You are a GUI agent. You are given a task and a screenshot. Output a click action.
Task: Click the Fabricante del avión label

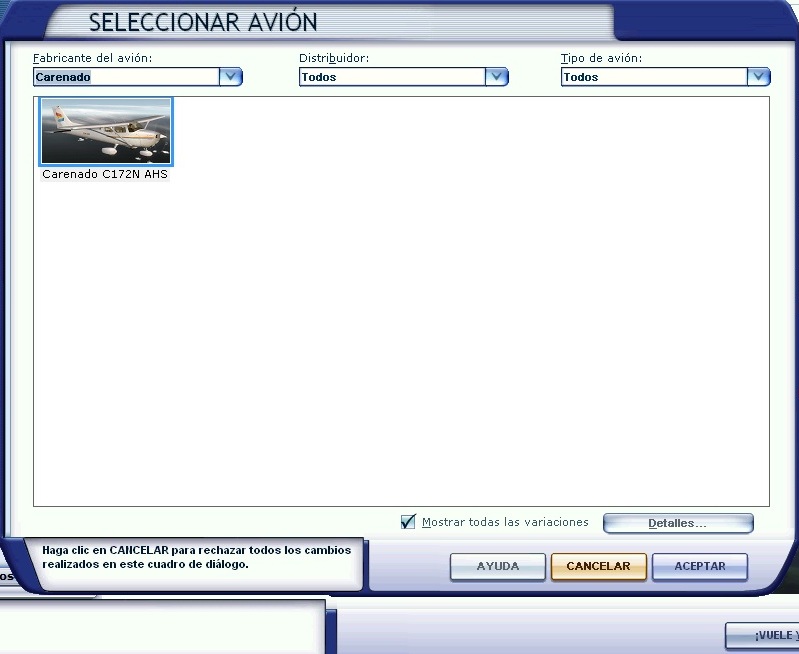[x=92, y=58]
